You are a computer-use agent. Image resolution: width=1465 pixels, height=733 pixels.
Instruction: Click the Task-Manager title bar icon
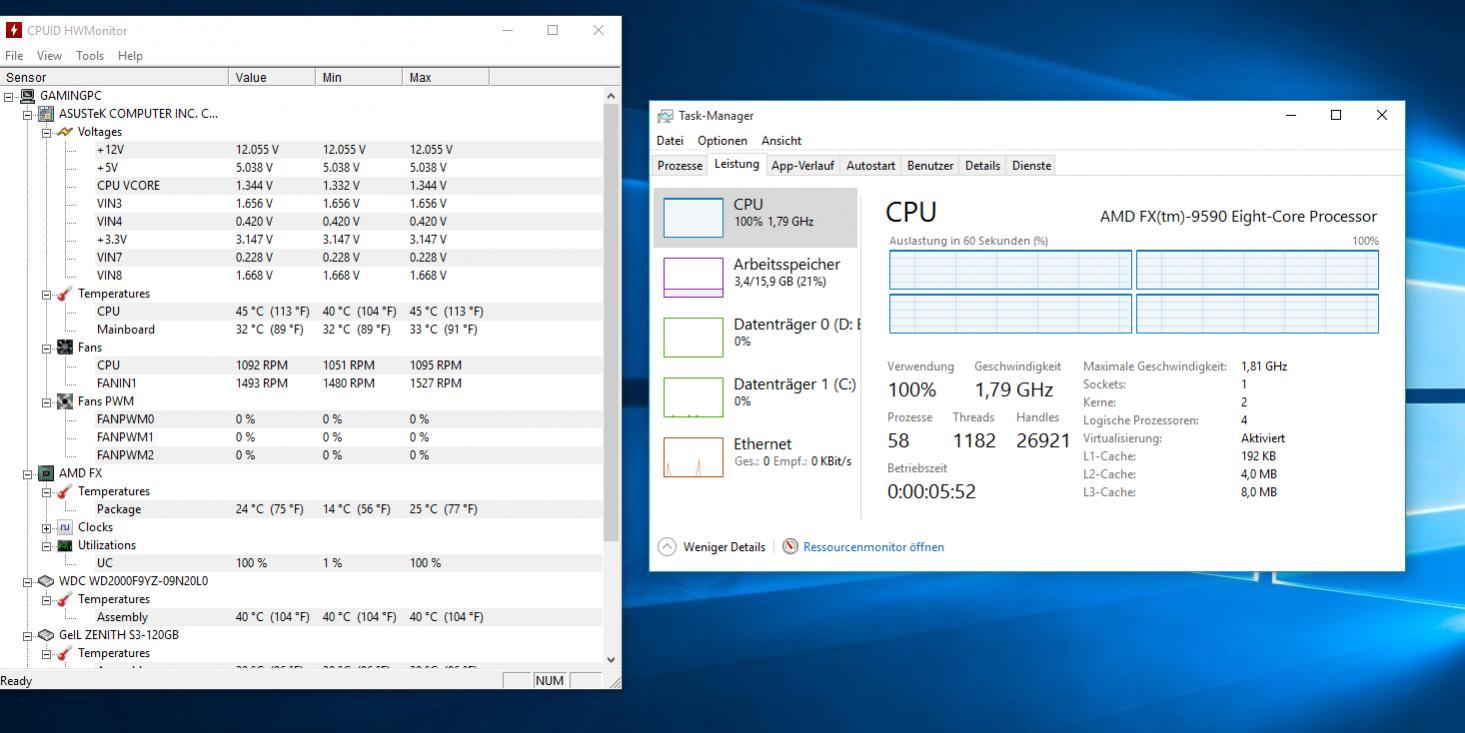[x=666, y=116]
